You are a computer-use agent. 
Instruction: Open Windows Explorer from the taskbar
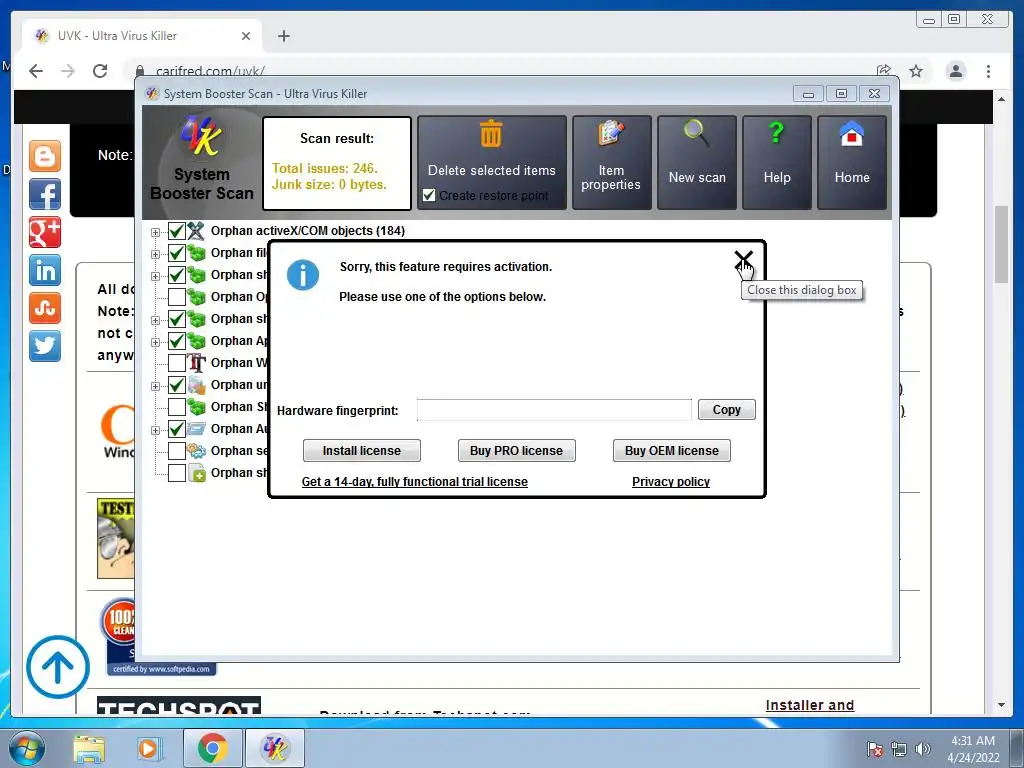coord(89,748)
